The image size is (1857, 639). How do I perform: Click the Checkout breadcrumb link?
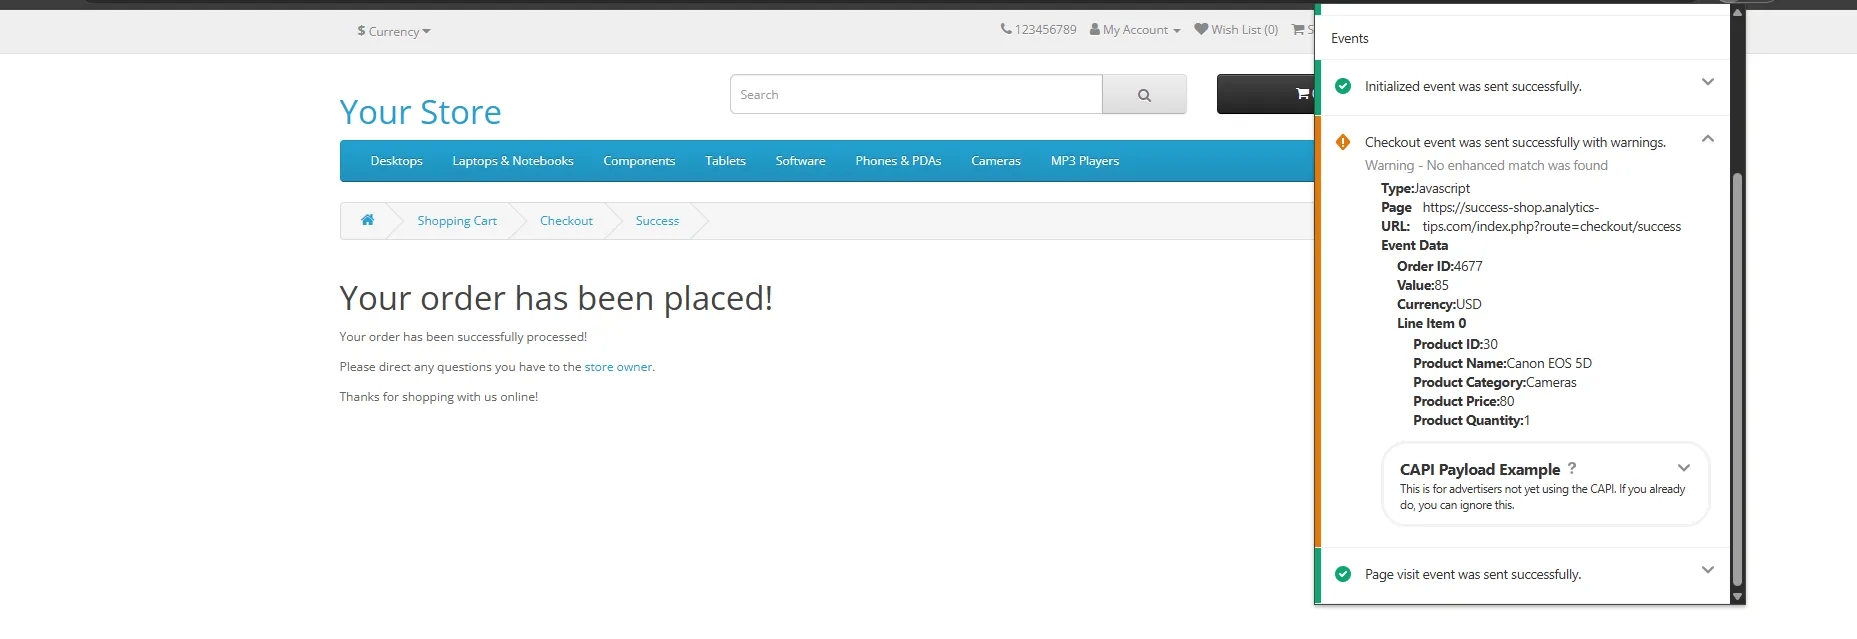point(566,221)
